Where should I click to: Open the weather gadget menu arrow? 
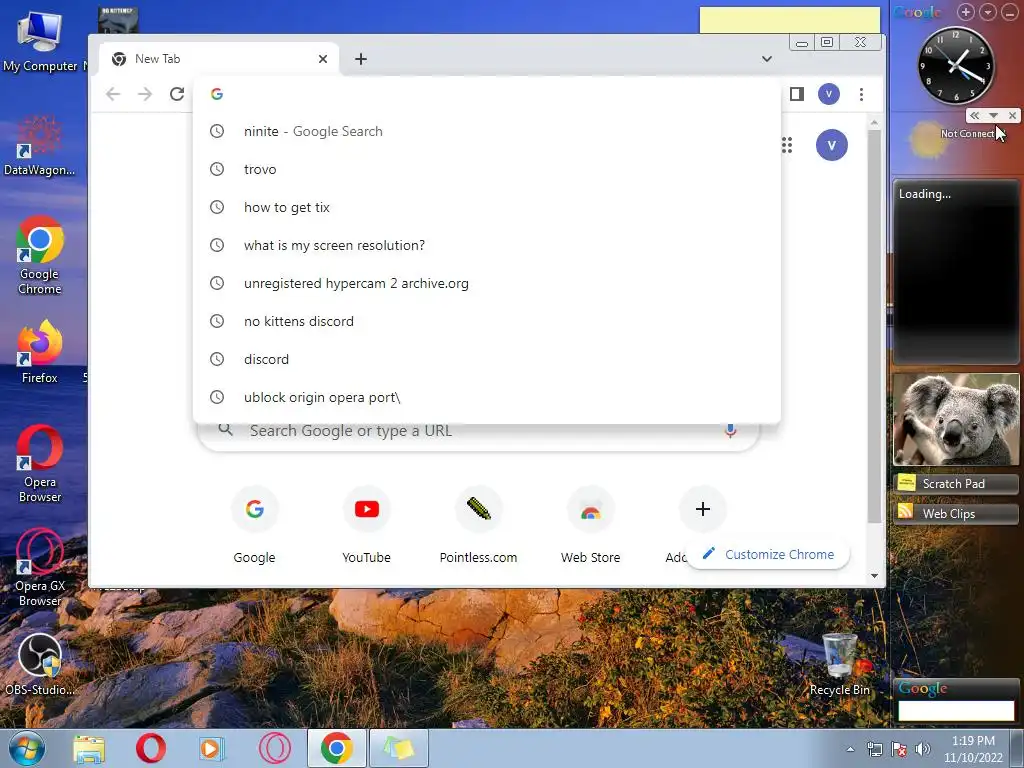(993, 116)
